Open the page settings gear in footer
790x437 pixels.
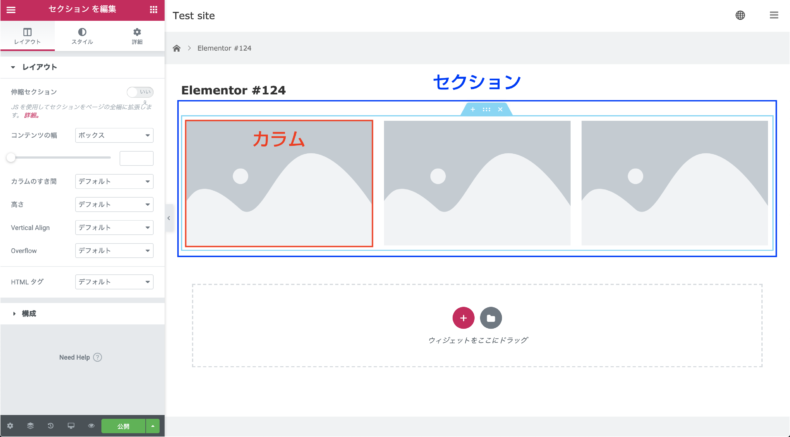click(10, 426)
